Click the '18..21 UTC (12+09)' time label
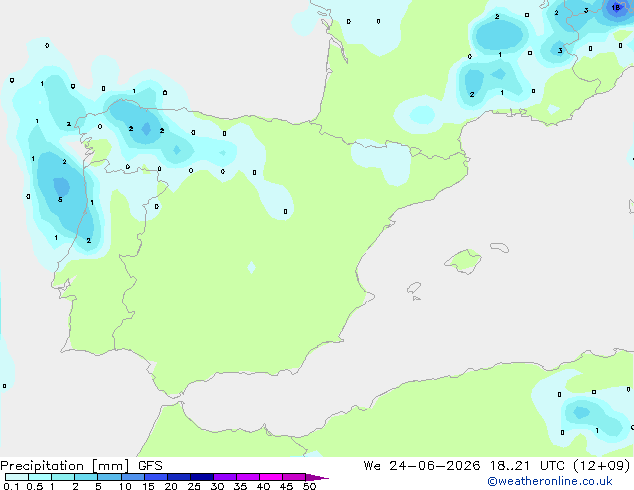634x490 pixels. pyautogui.click(x=560, y=466)
